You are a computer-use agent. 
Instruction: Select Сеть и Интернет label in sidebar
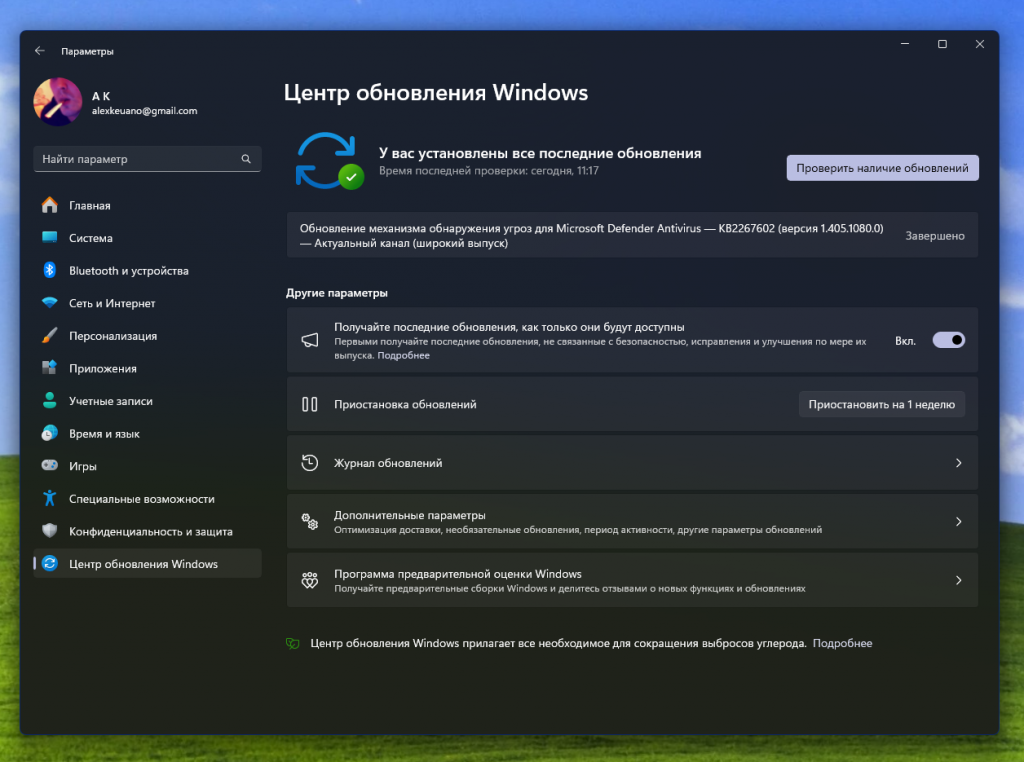click(x=112, y=304)
